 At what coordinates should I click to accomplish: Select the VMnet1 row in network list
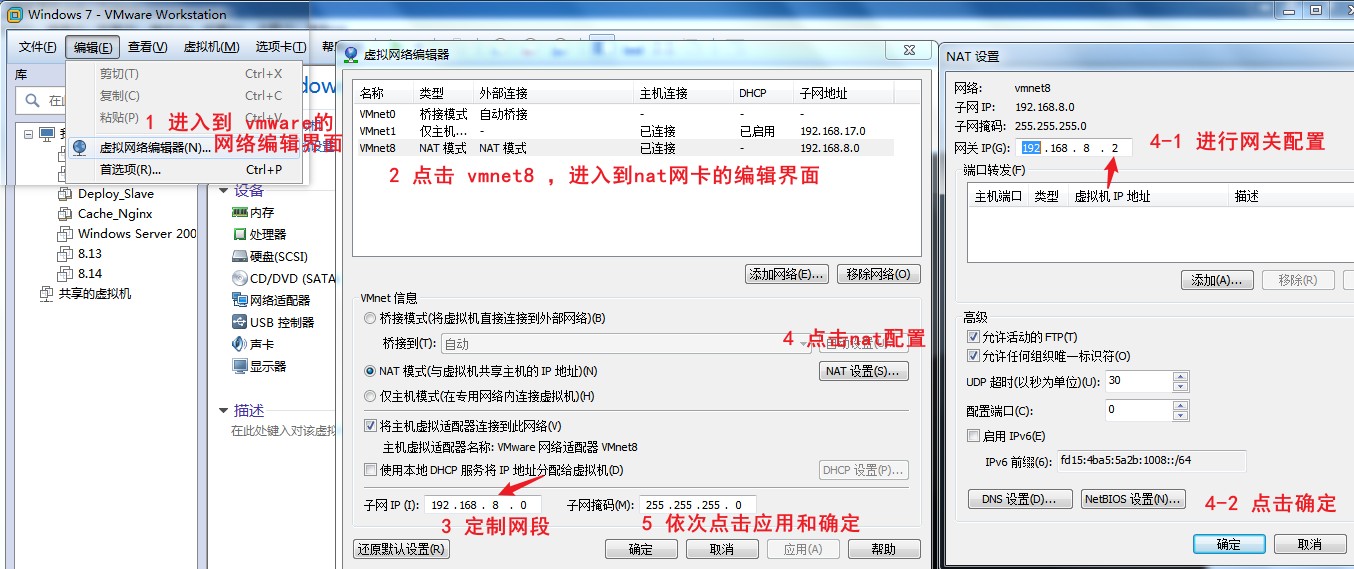(625, 131)
